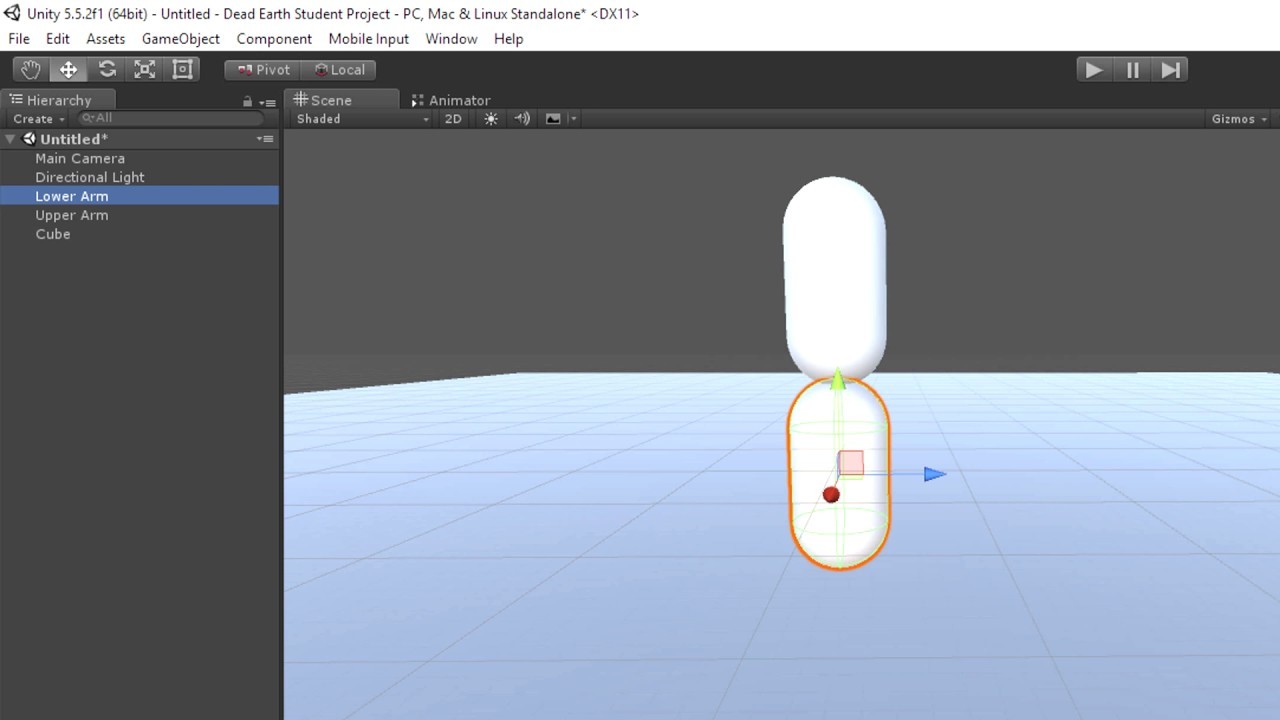Screen dimensions: 1280x720
Task: Open the Gizmos dropdown
Action: [x=1239, y=119]
